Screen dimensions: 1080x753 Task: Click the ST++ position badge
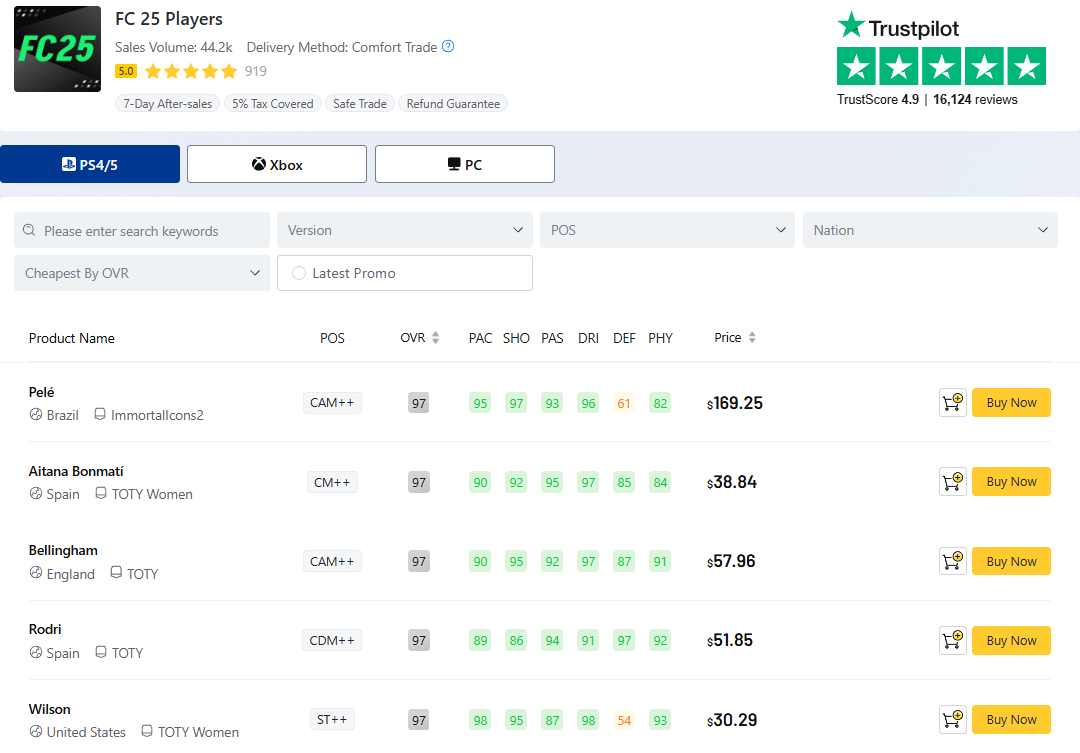coord(332,719)
